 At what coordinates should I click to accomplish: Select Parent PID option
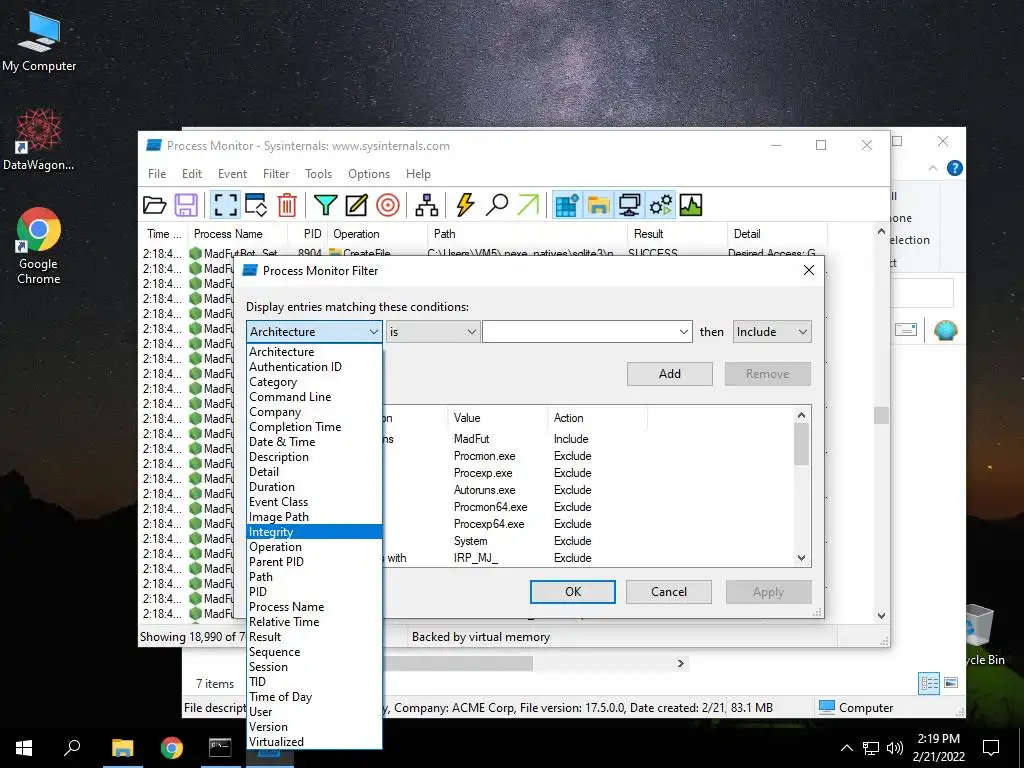(x=314, y=562)
